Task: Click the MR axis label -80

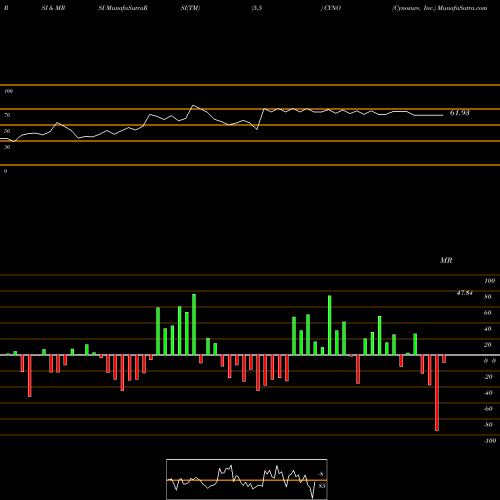Action: (x=488, y=425)
